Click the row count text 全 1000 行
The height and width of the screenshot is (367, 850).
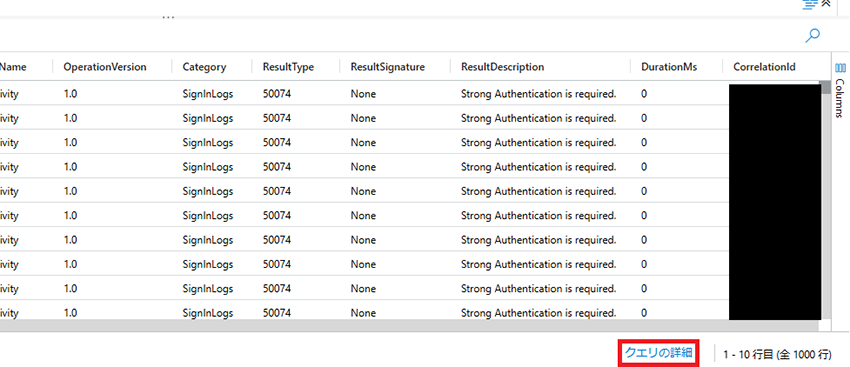pyautogui.click(x=804, y=355)
